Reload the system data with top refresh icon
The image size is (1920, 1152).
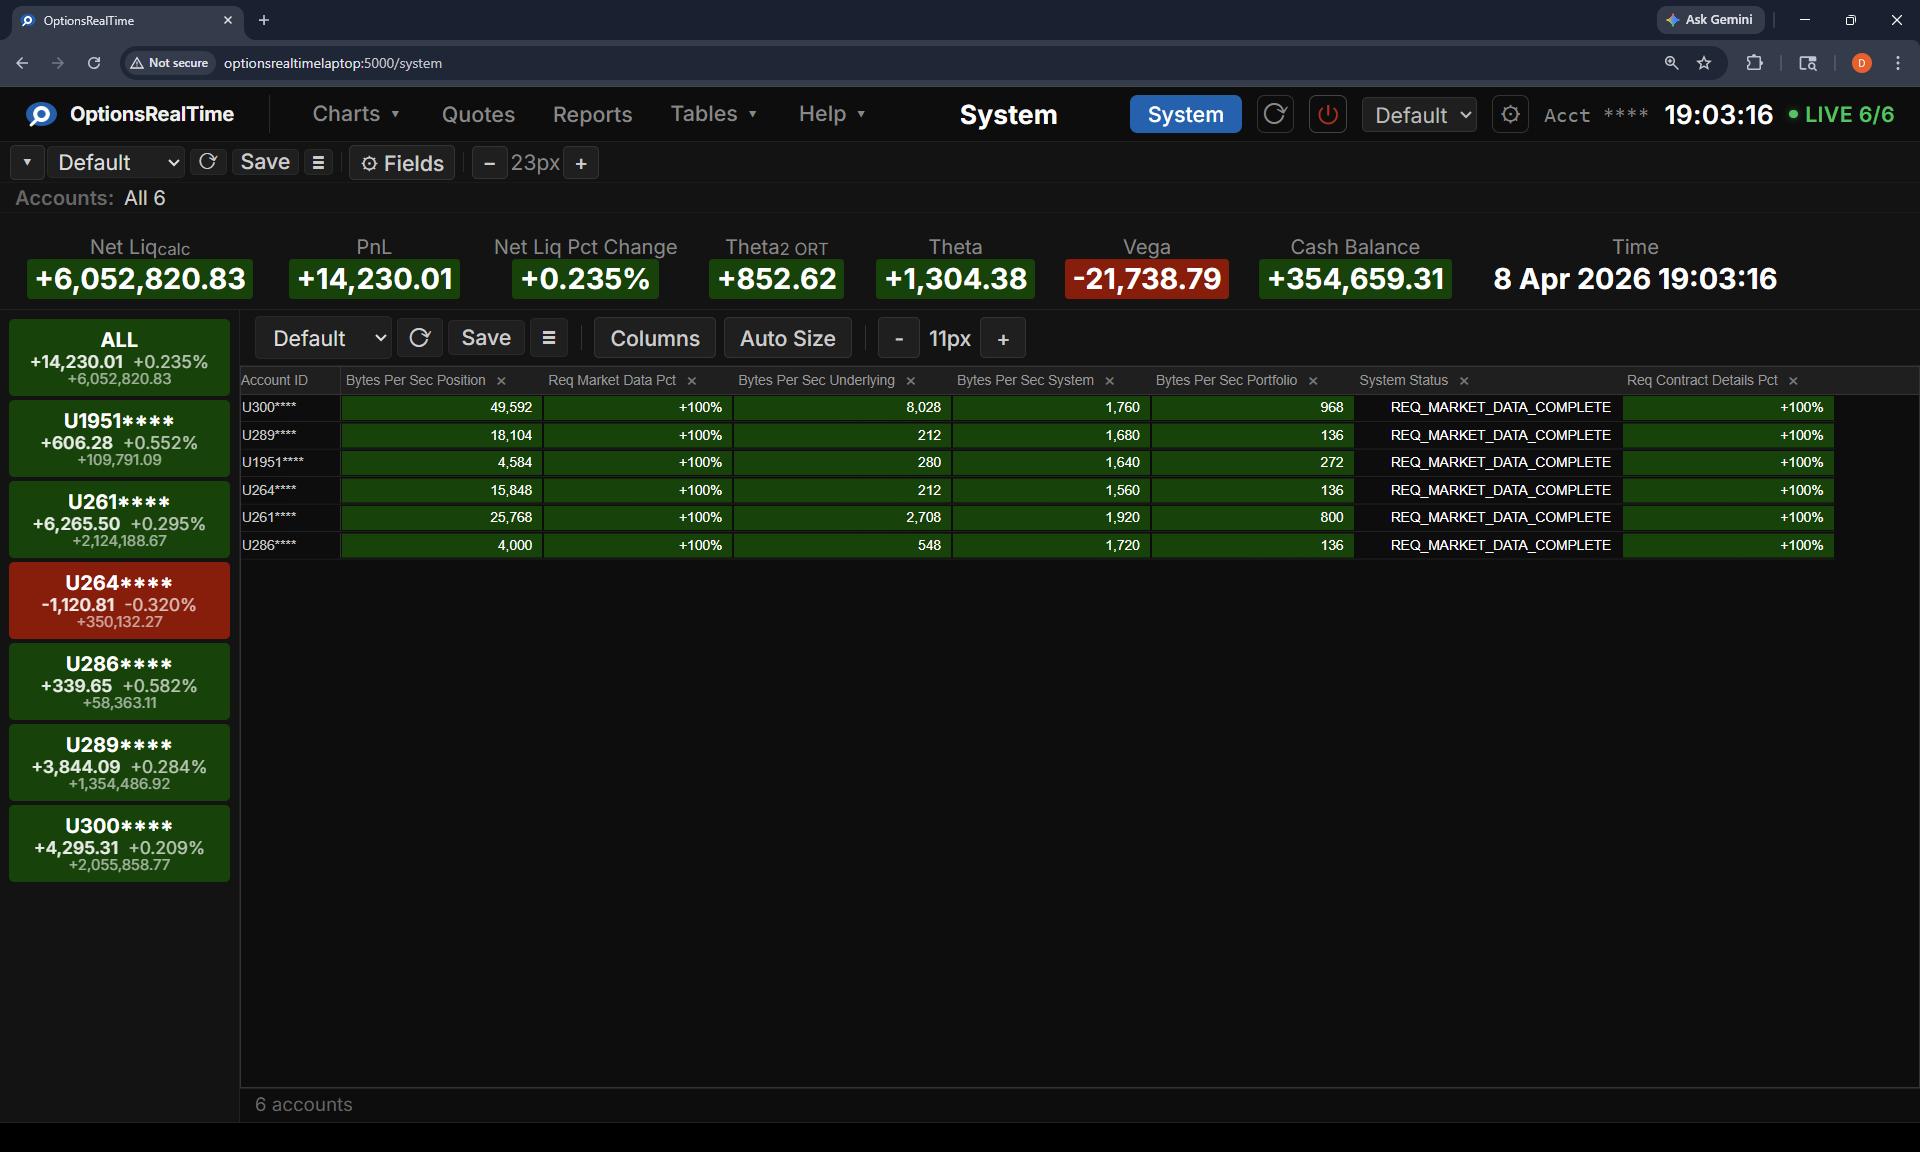tap(1275, 114)
